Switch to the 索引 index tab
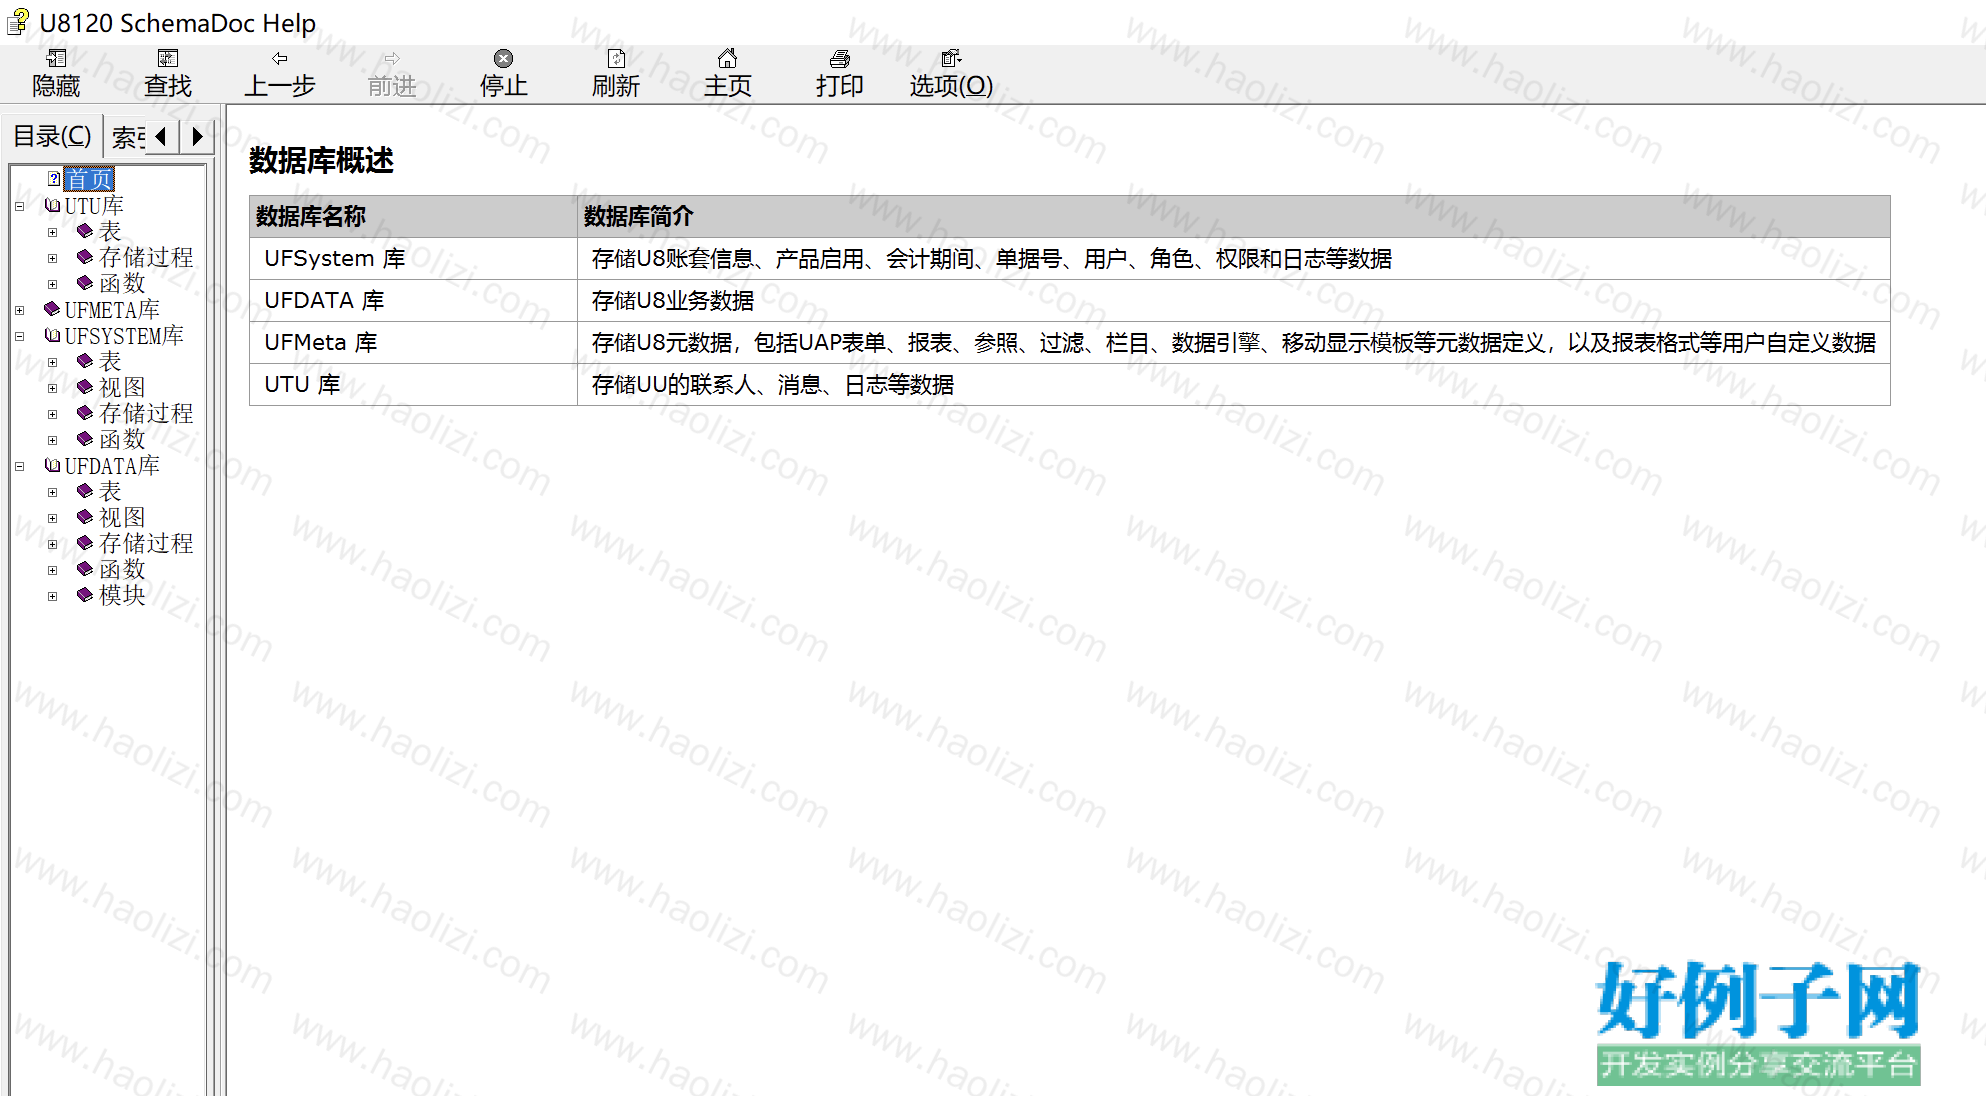Viewport: 1986px width, 1096px height. 126,137
